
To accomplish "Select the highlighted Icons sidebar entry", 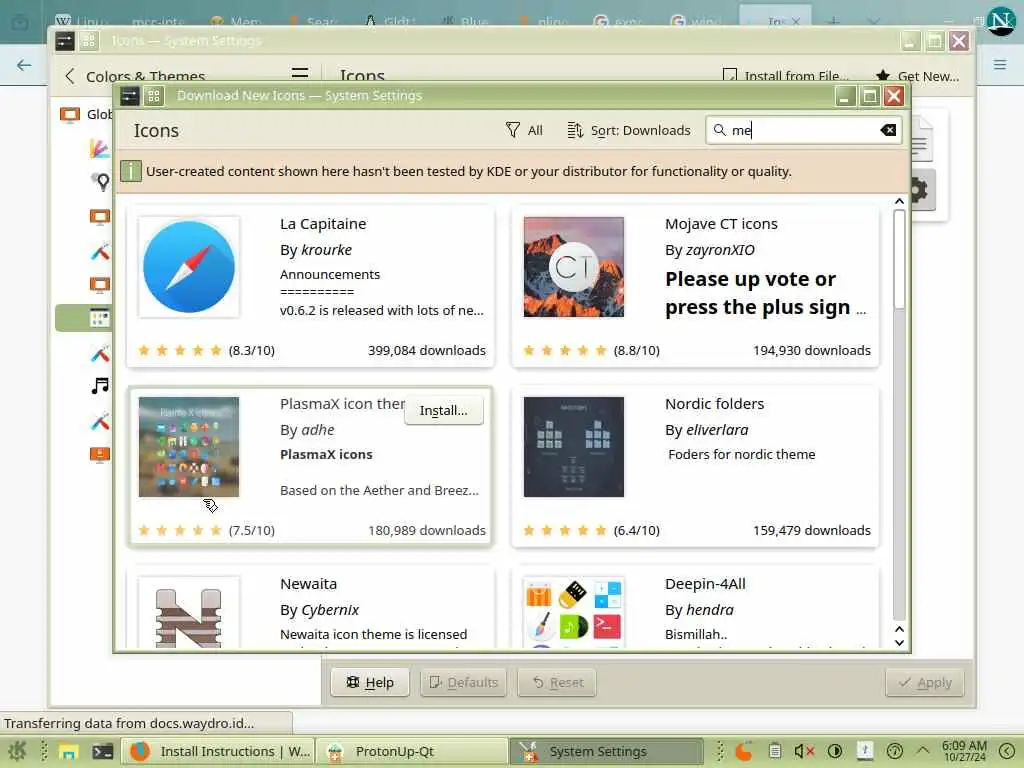I will click(84, 318).
